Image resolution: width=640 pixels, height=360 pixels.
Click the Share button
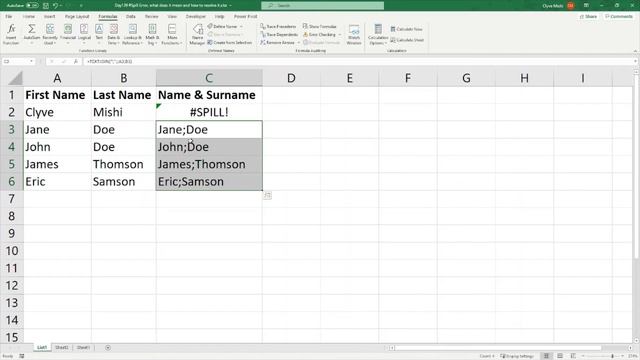click(x=588, y=16)
